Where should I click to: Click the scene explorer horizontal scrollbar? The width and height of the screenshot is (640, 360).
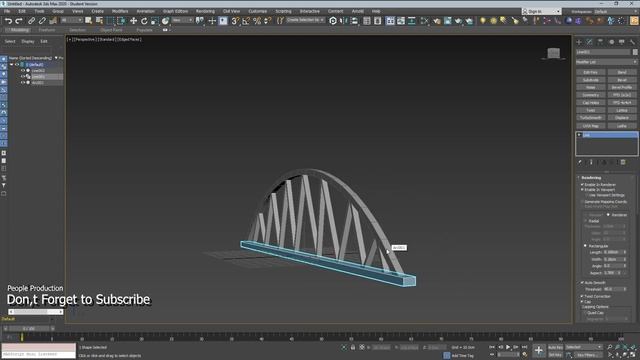pyautogui.click(x=36, y=312)
